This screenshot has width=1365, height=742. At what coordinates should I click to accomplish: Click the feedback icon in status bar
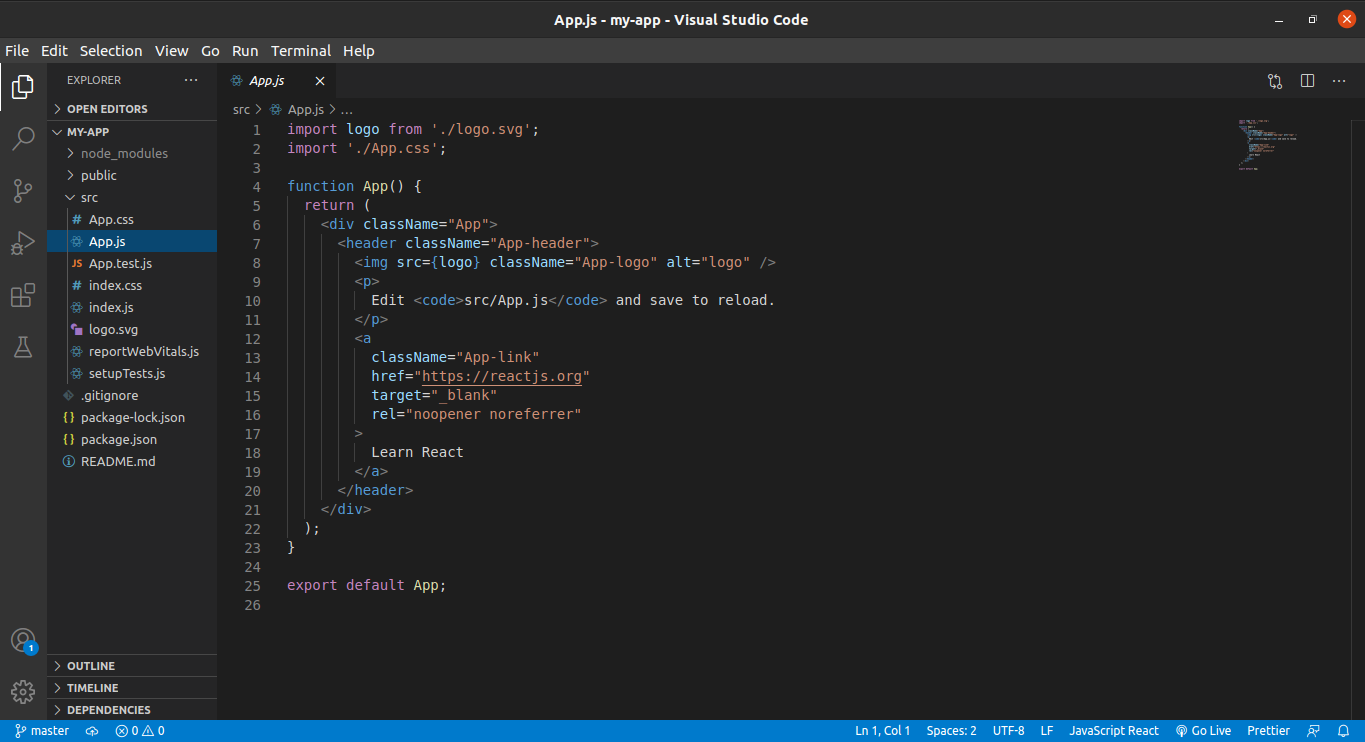(x=1314, y=731)
